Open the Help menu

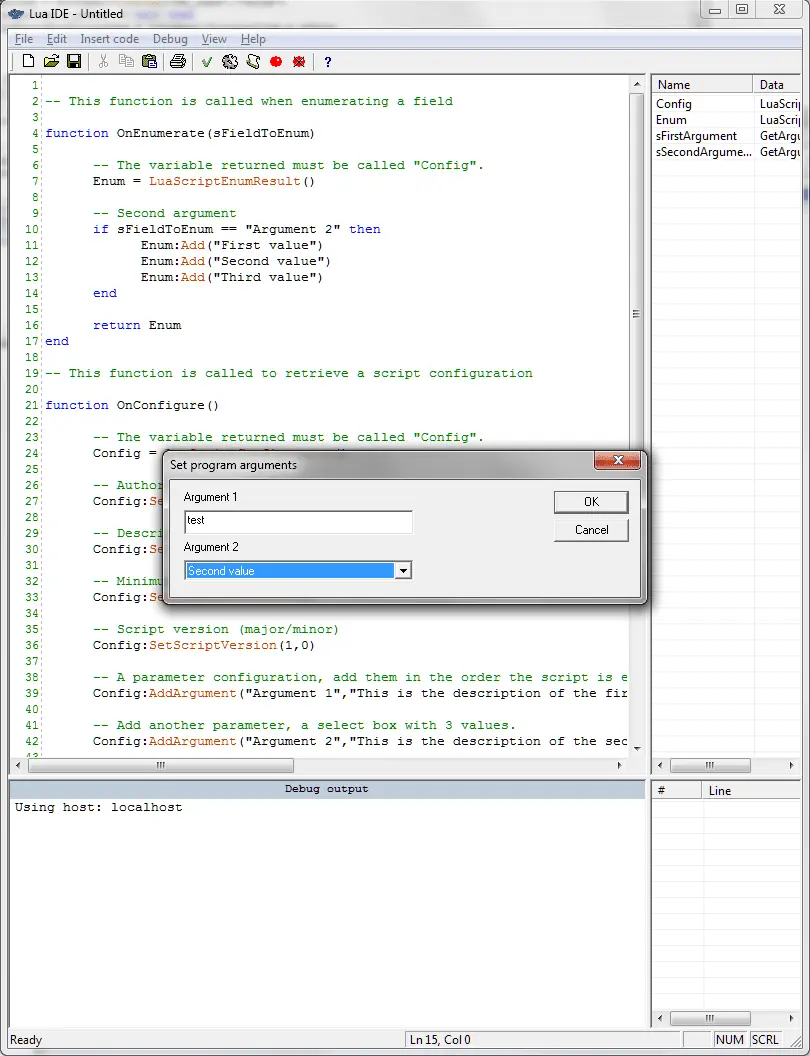[253, 39]
